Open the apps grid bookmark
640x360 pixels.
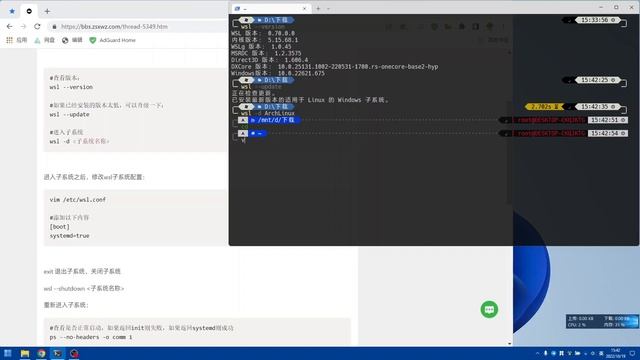[x=16, y=40]
